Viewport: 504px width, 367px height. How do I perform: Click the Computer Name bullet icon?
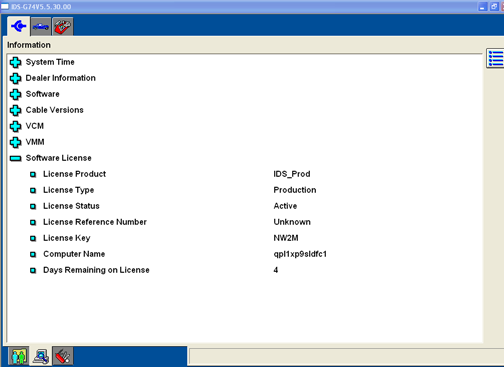pyautogui.click(x=33, y=254)
